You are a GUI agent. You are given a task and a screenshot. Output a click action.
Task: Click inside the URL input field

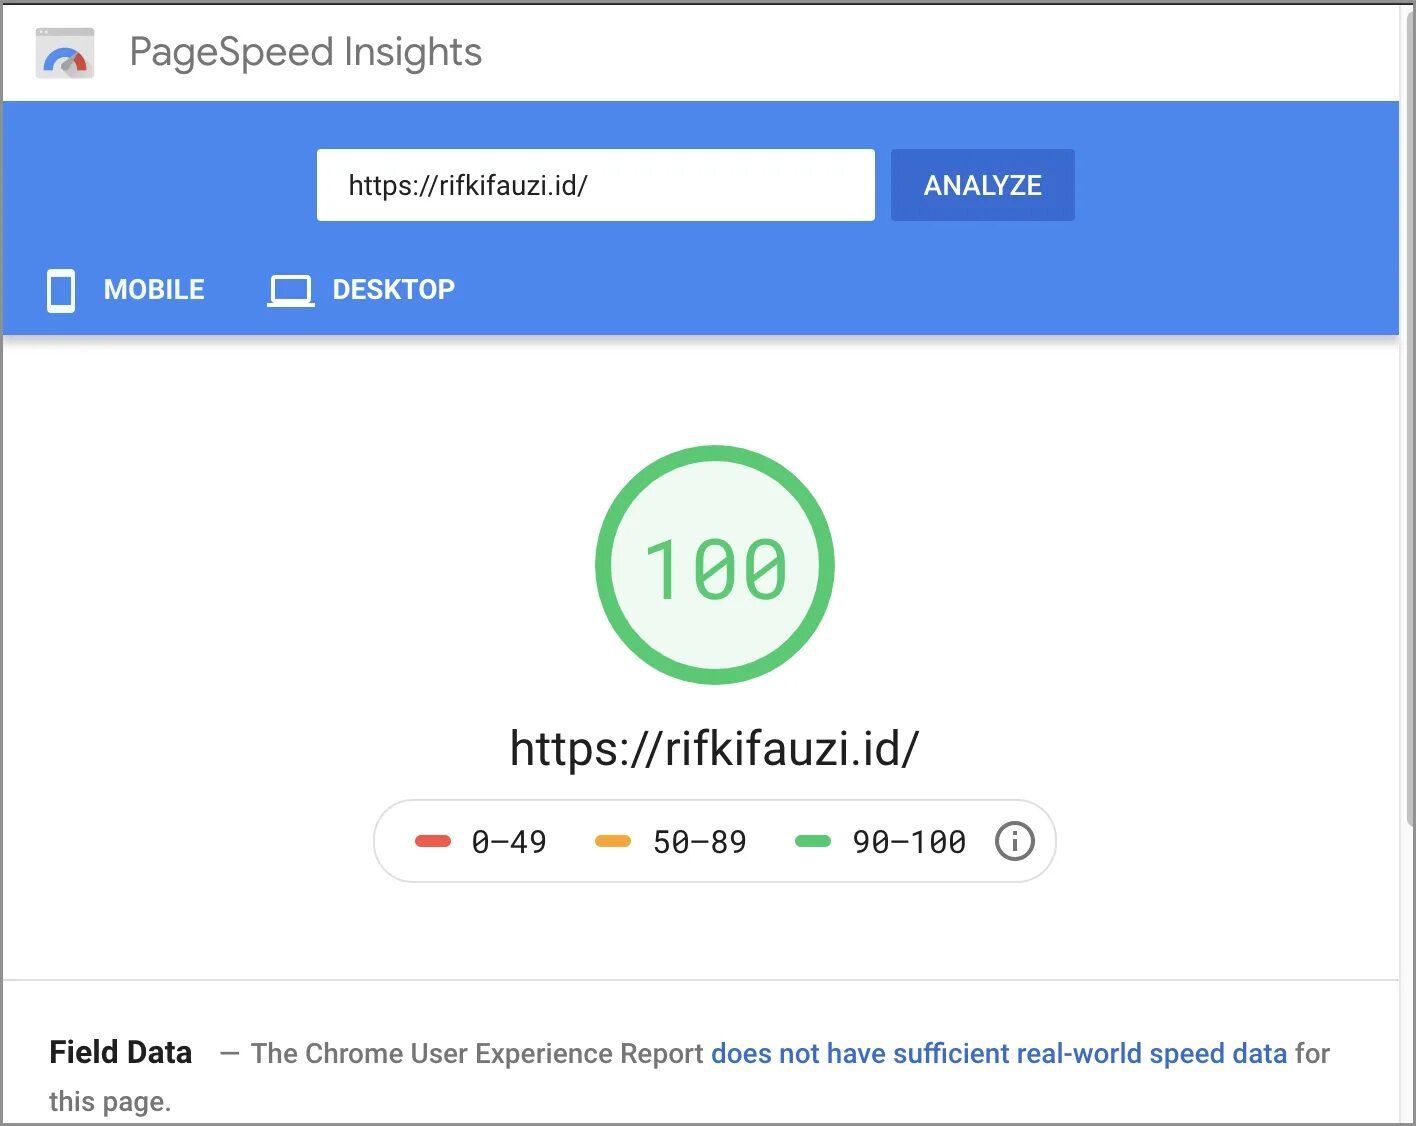click(596, 185)
